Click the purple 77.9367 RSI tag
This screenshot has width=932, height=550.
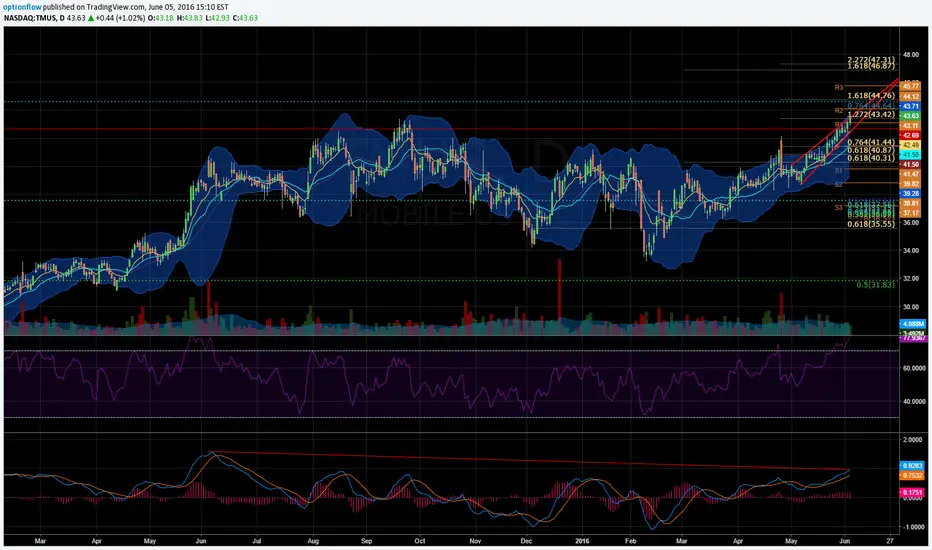click(x=913, y=338)
